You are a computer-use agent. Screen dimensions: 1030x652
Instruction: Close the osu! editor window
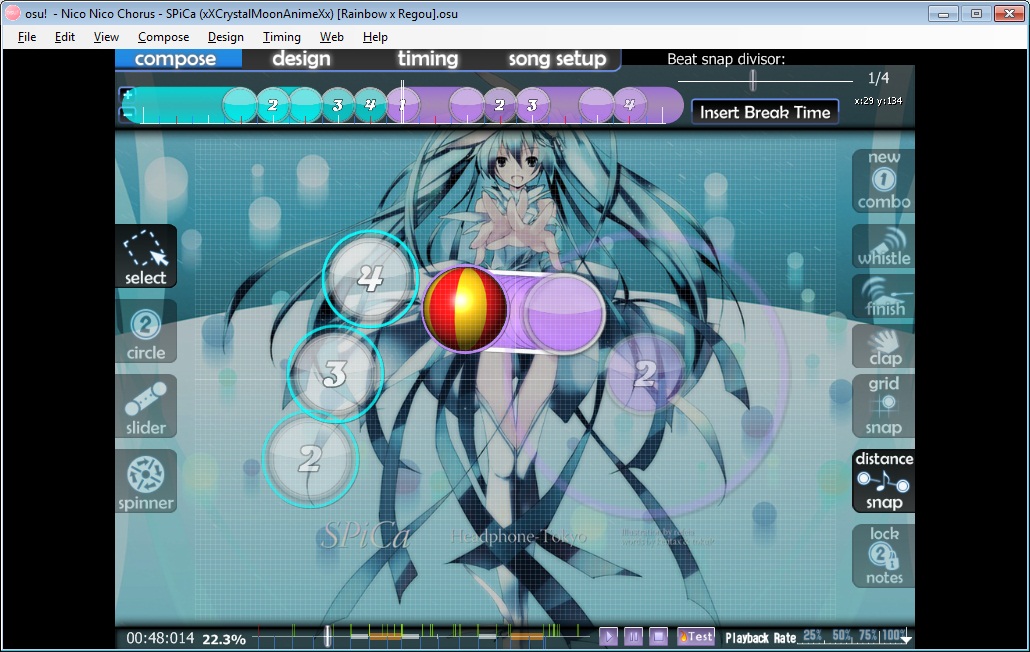click(x=1009, y=14)
